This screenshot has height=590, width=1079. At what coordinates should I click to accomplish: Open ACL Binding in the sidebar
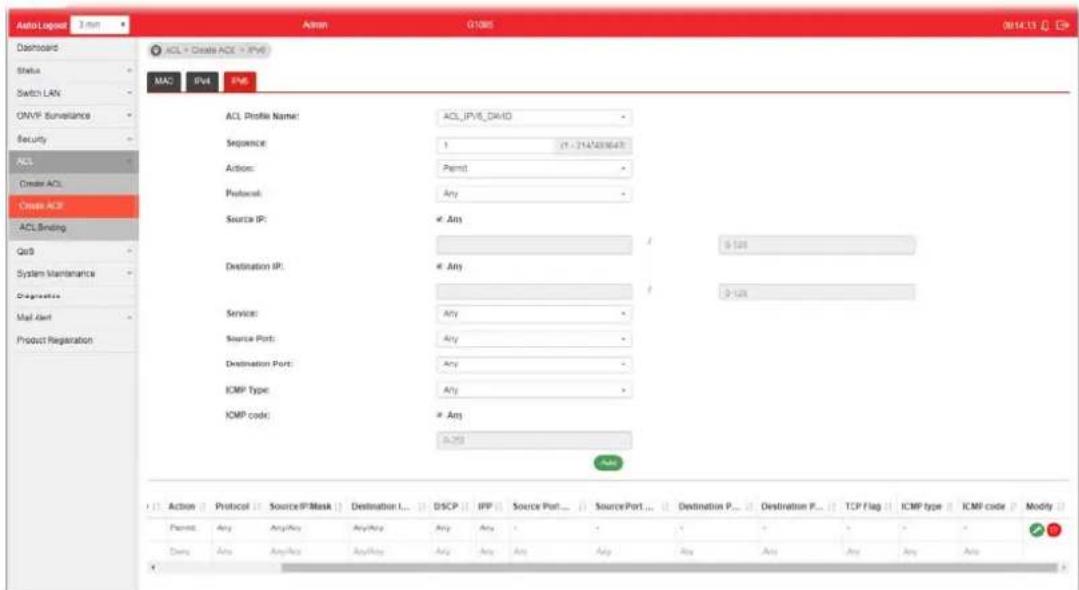(74, 228)
